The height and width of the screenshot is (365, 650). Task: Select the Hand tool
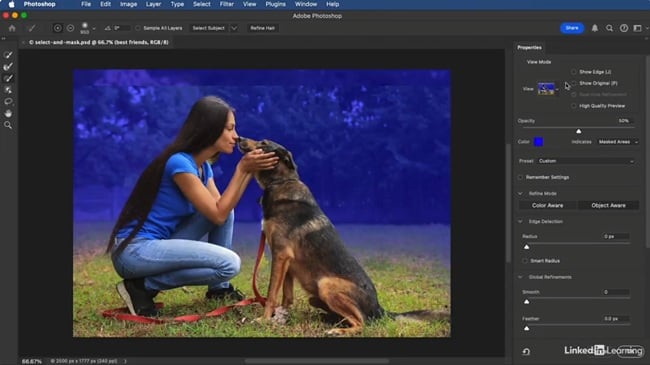coord(8,113)
